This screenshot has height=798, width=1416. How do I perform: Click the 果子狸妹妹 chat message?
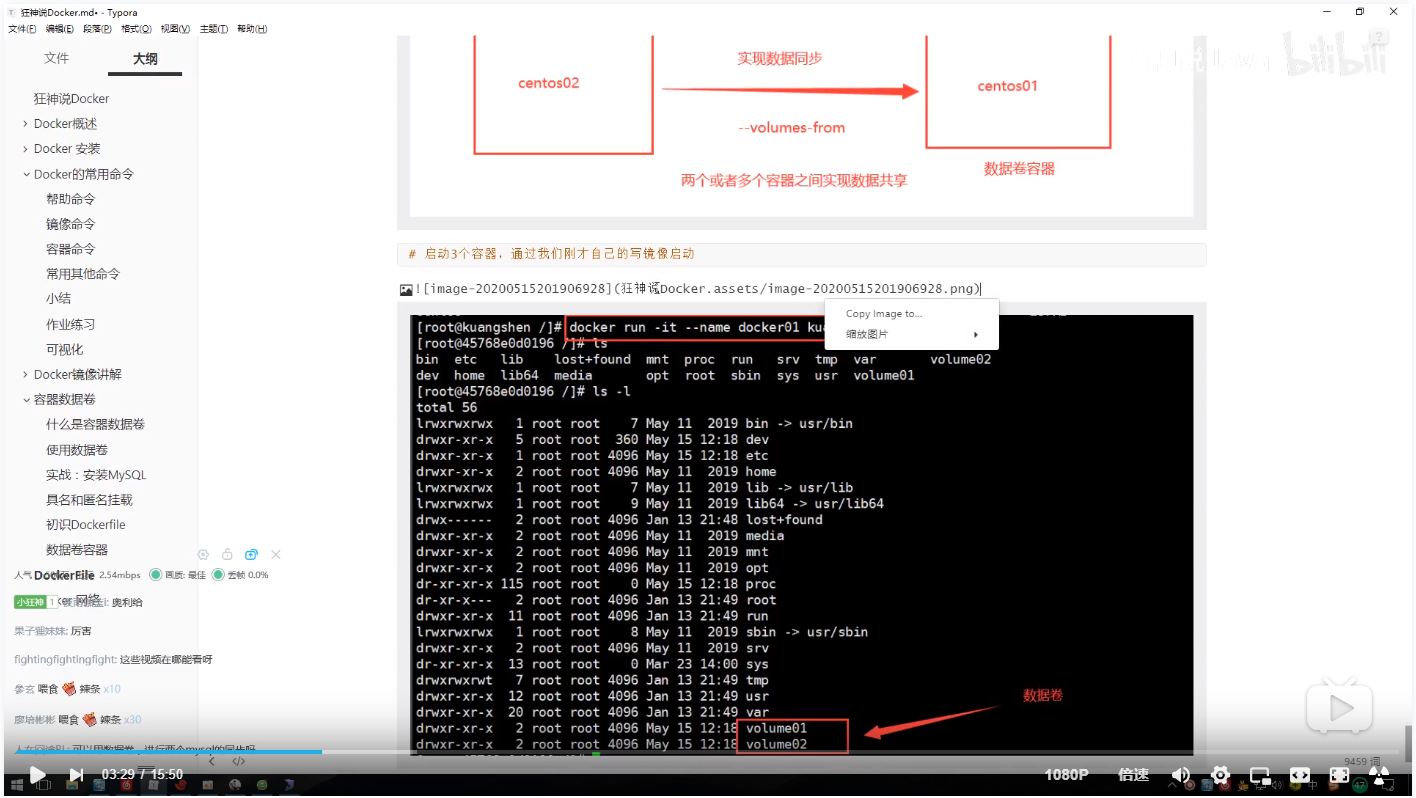[x=53, y=631]
